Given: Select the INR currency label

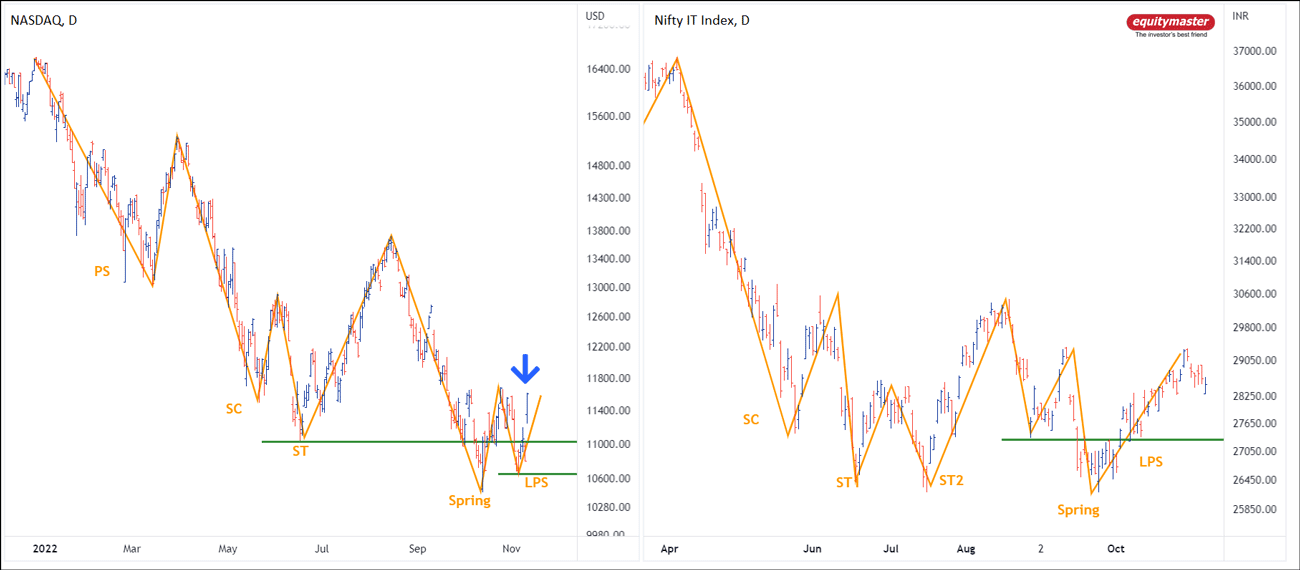Looking at the screenshot, I should click(x=1241, y=16).
